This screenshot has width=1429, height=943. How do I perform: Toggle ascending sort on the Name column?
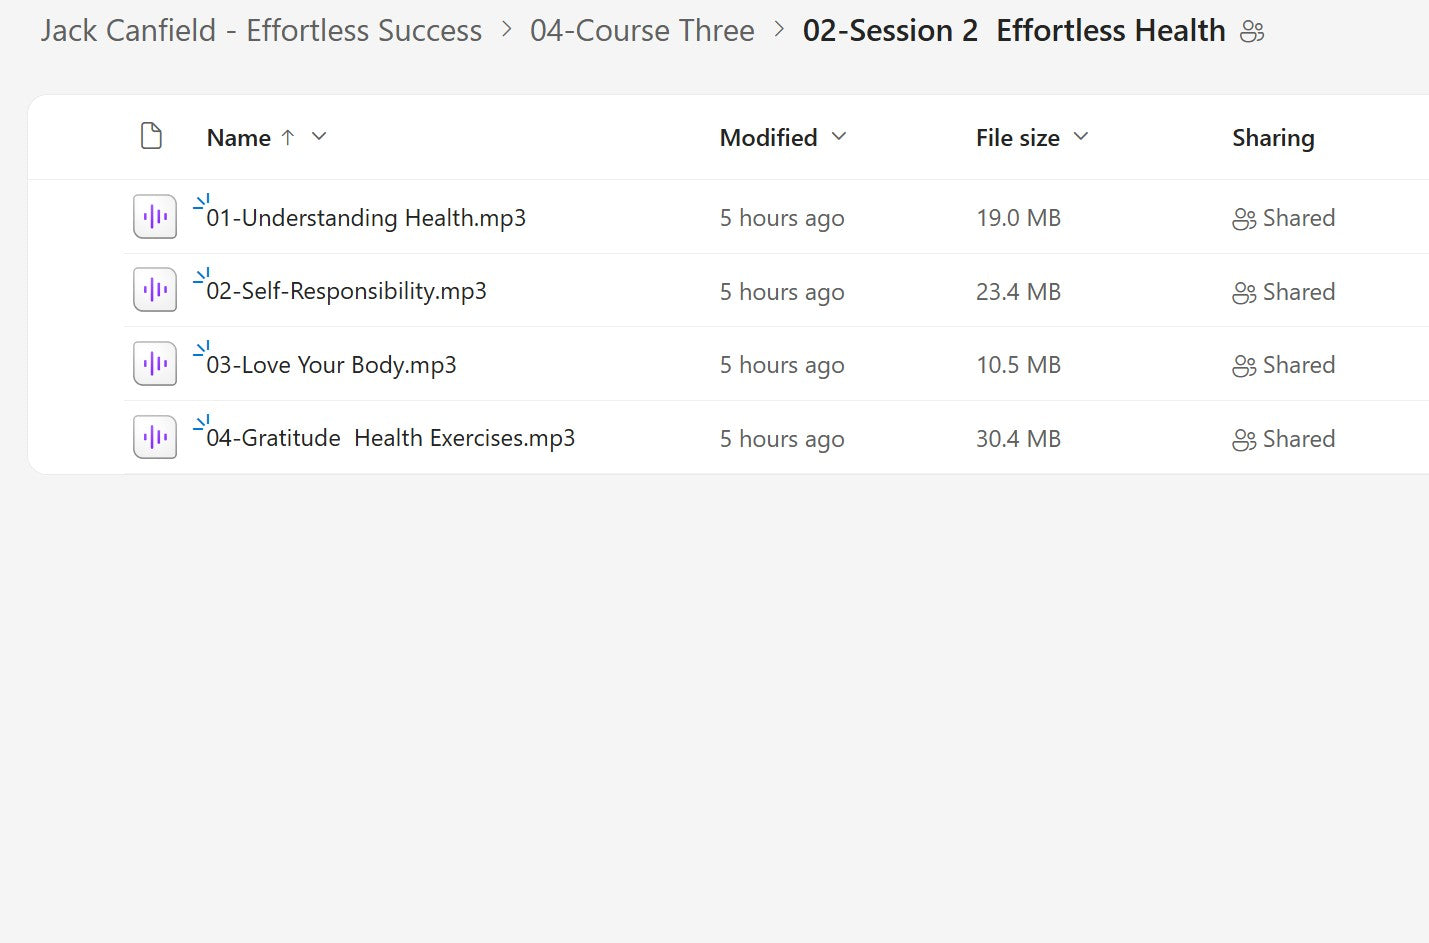(288, 137)
